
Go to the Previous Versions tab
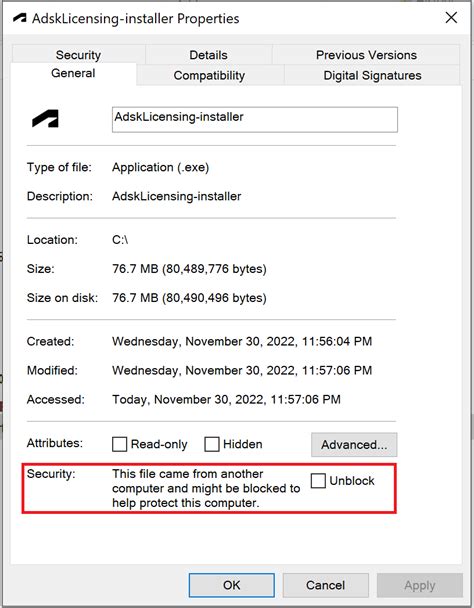tap(366, 55)
